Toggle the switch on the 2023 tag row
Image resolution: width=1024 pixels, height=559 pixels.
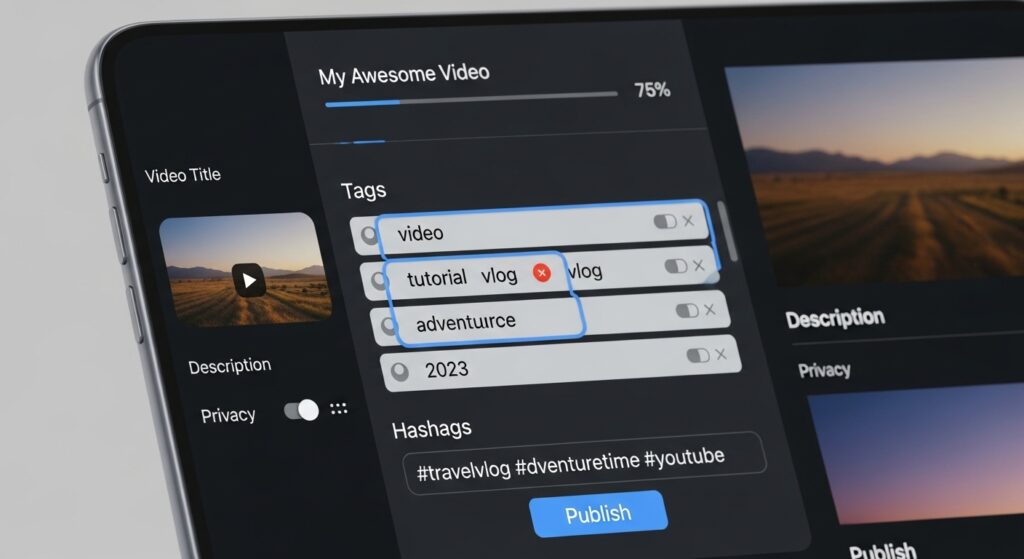coord(697,356)
